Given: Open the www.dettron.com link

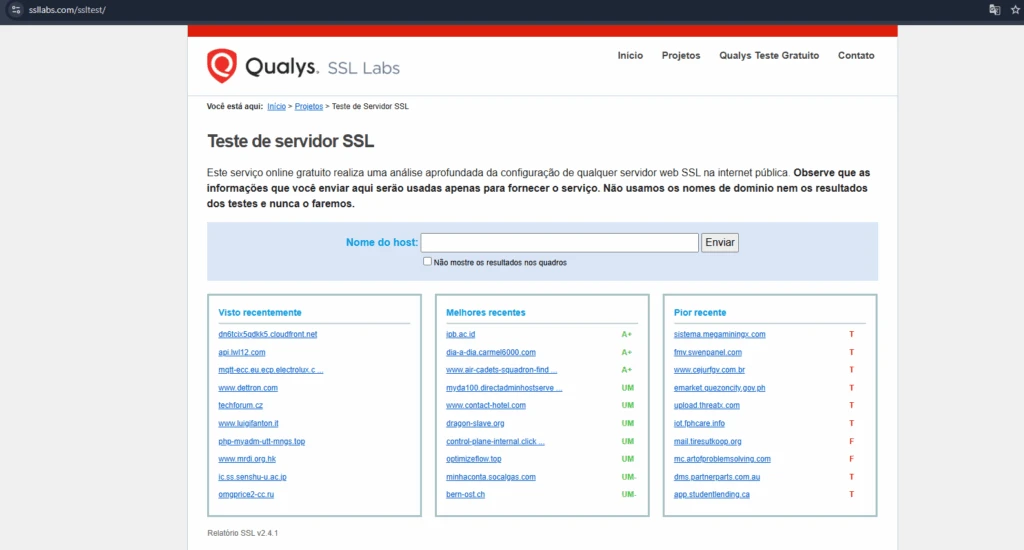Looking at the screenshot, I should (x=248, y=388).
